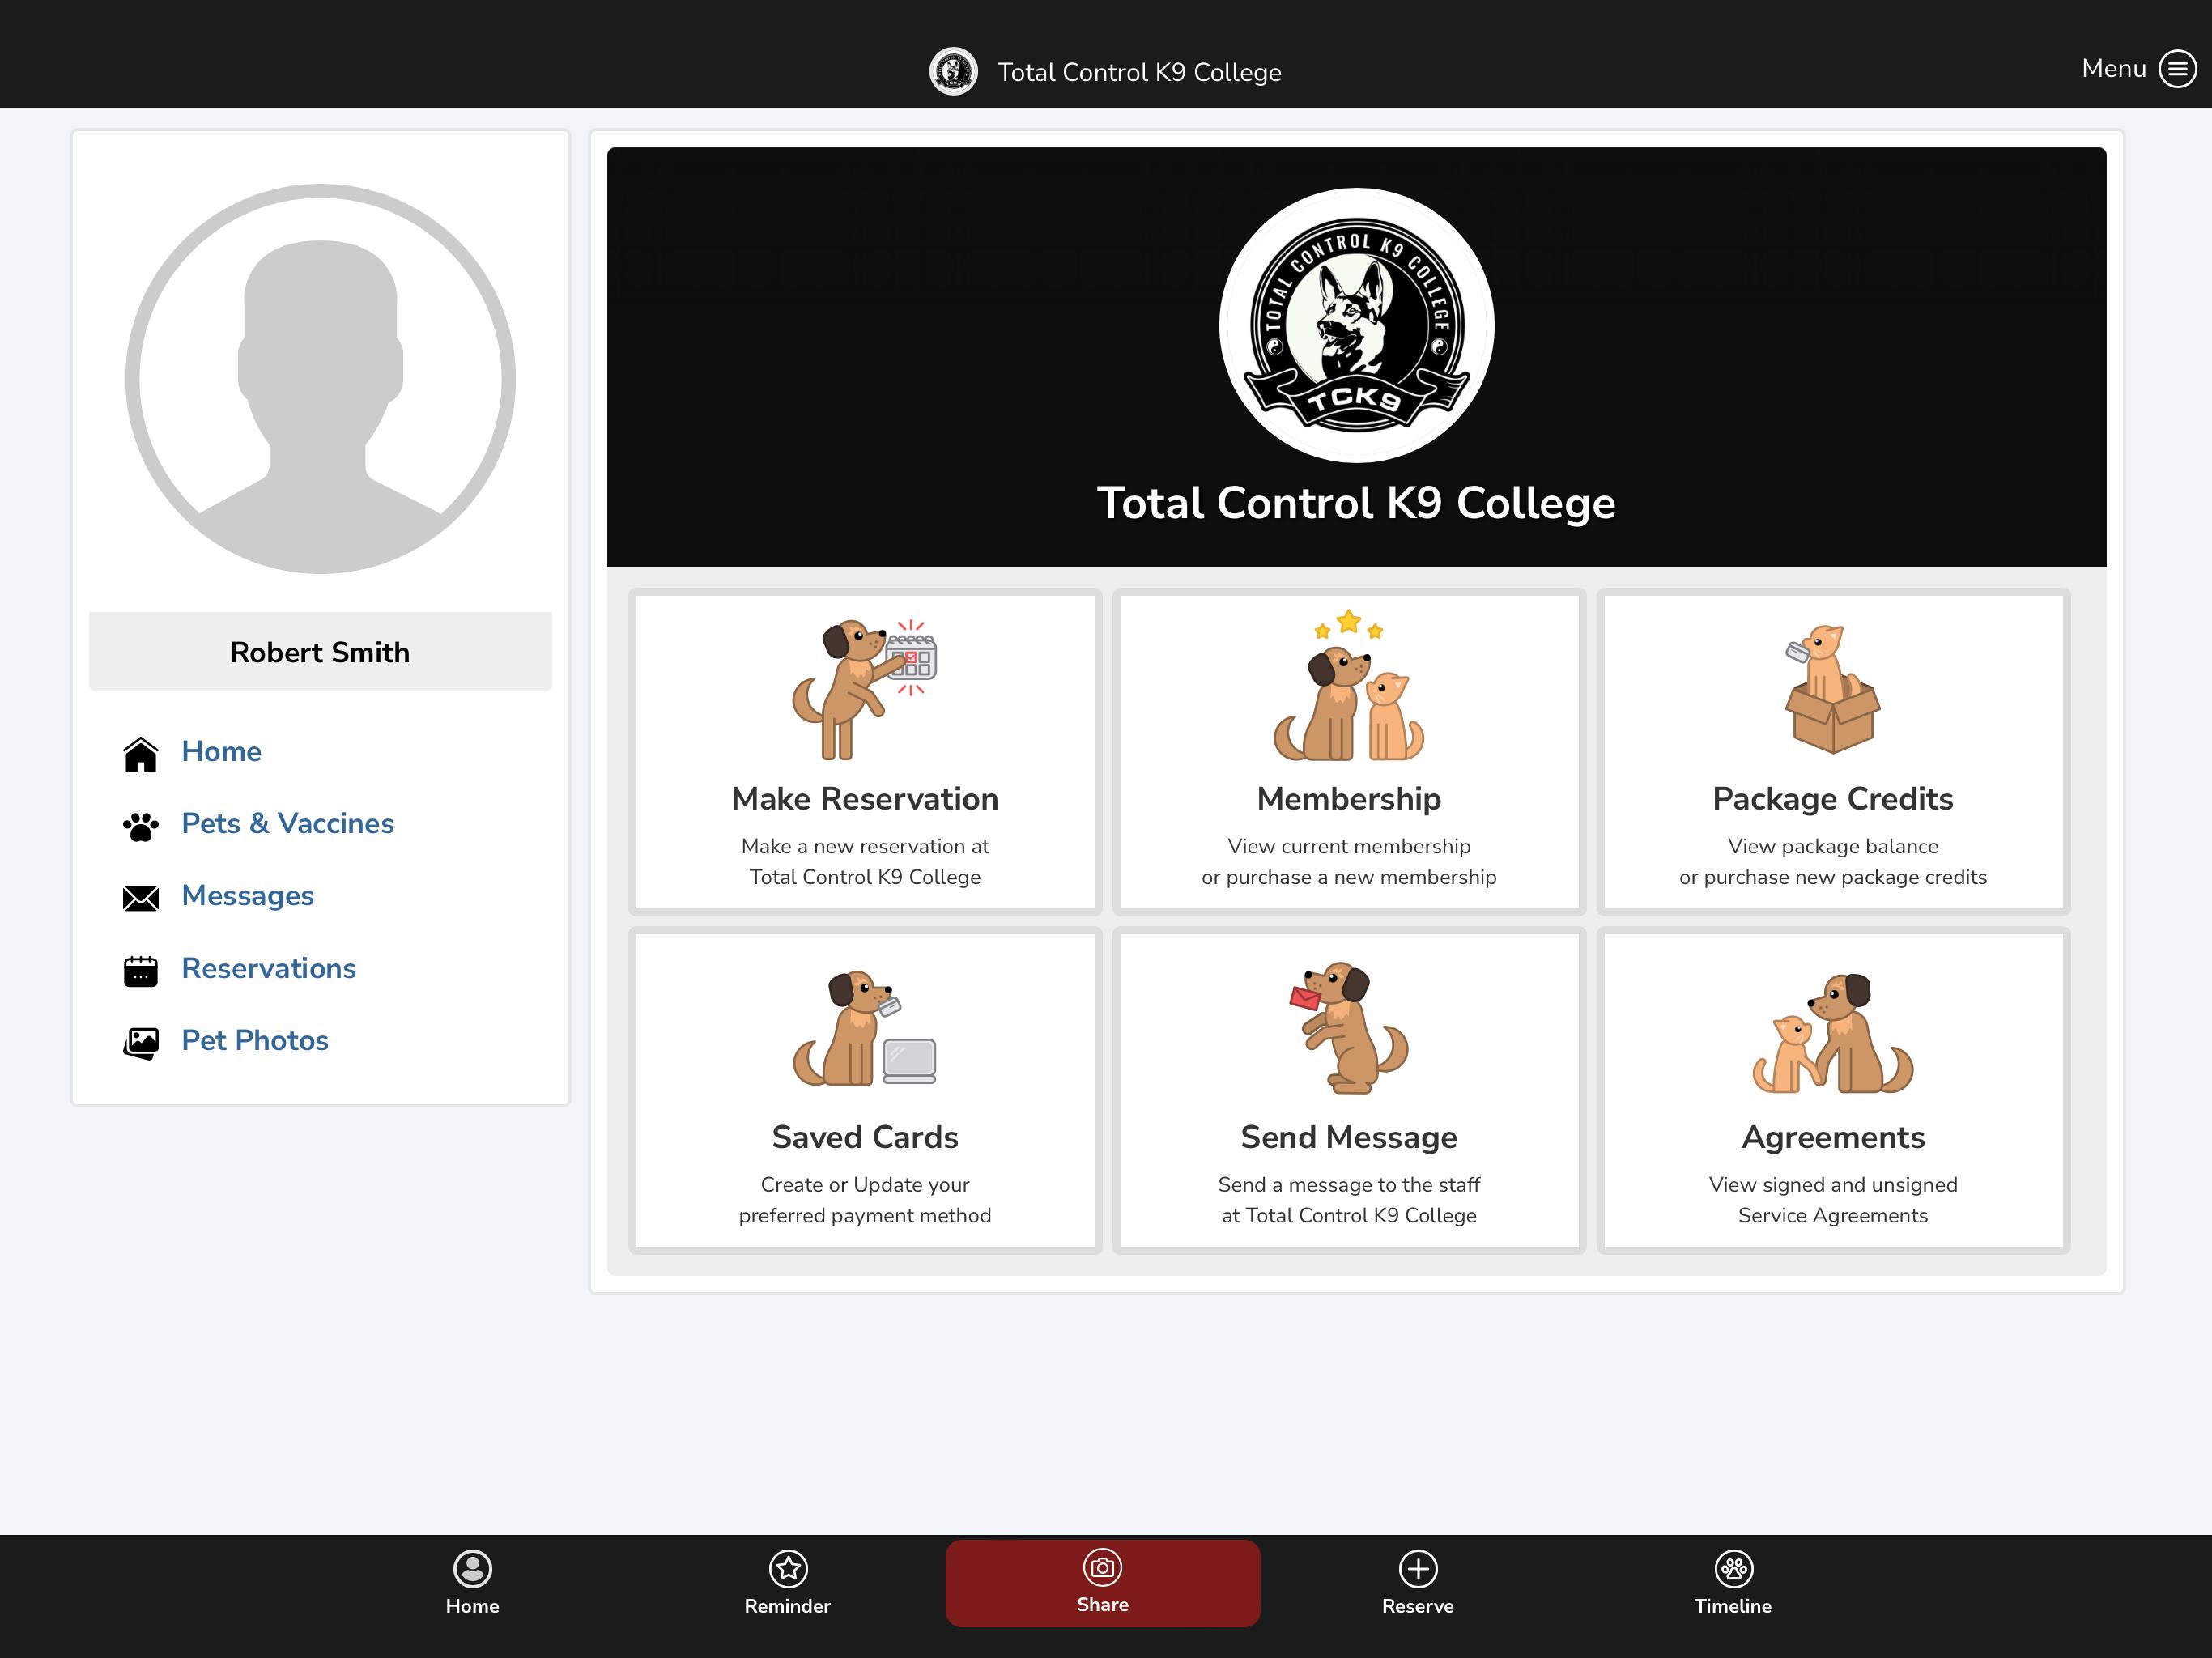The image size is (2212, 1658).
Task: Tap the plus icon above Reserve
Action: click(1418, 1568)
